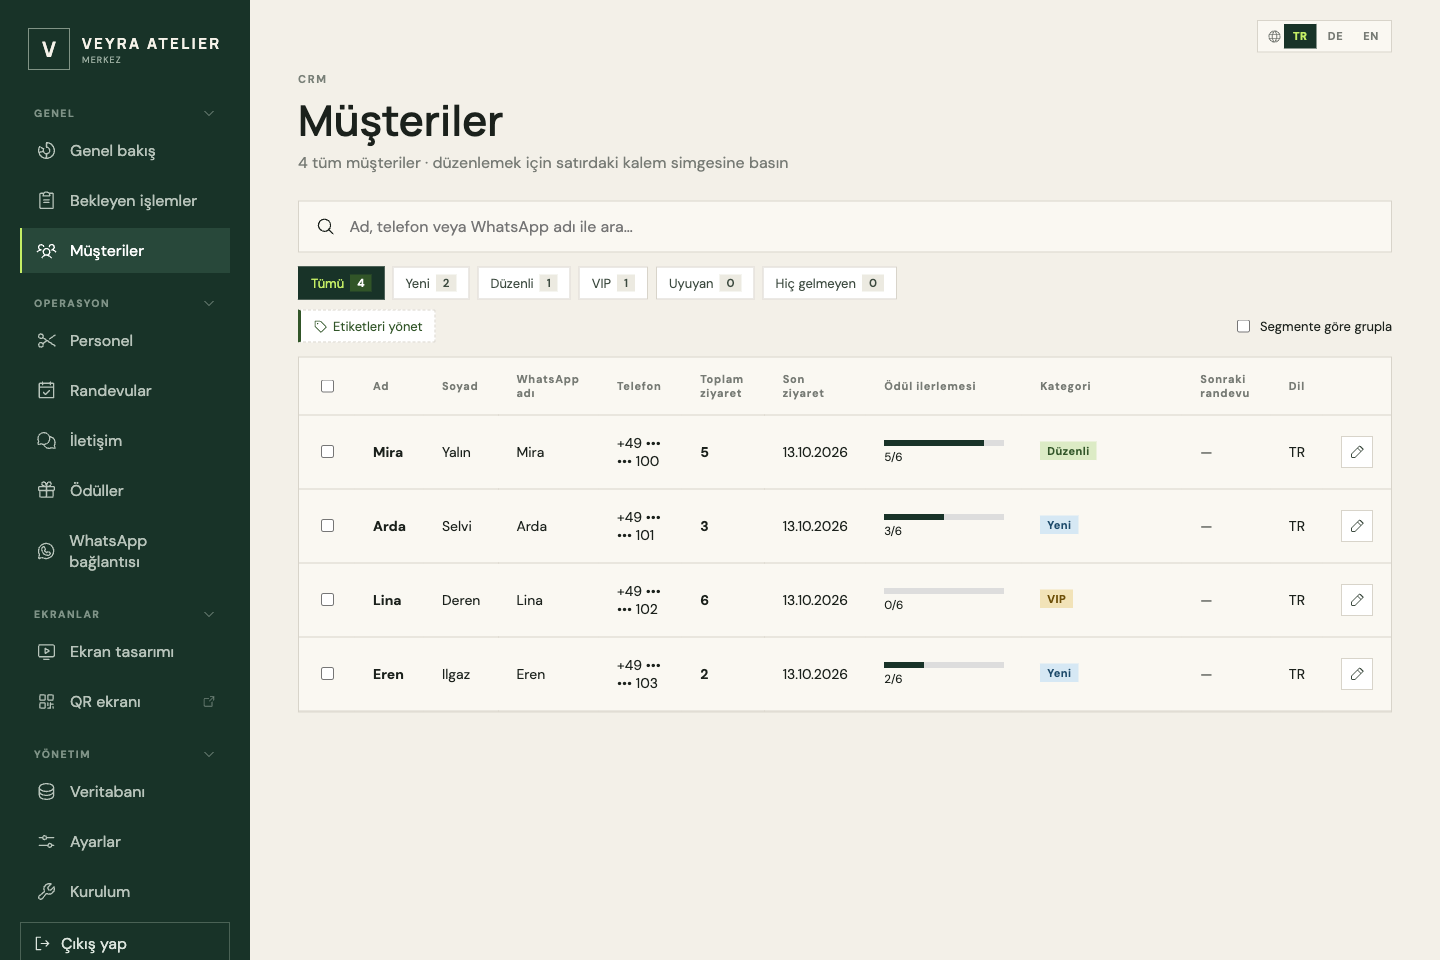This screenshot has height=960, width=1440.
Task: Select the checkbox for Eren Ilgaz
Action: [x=327, y=674]
